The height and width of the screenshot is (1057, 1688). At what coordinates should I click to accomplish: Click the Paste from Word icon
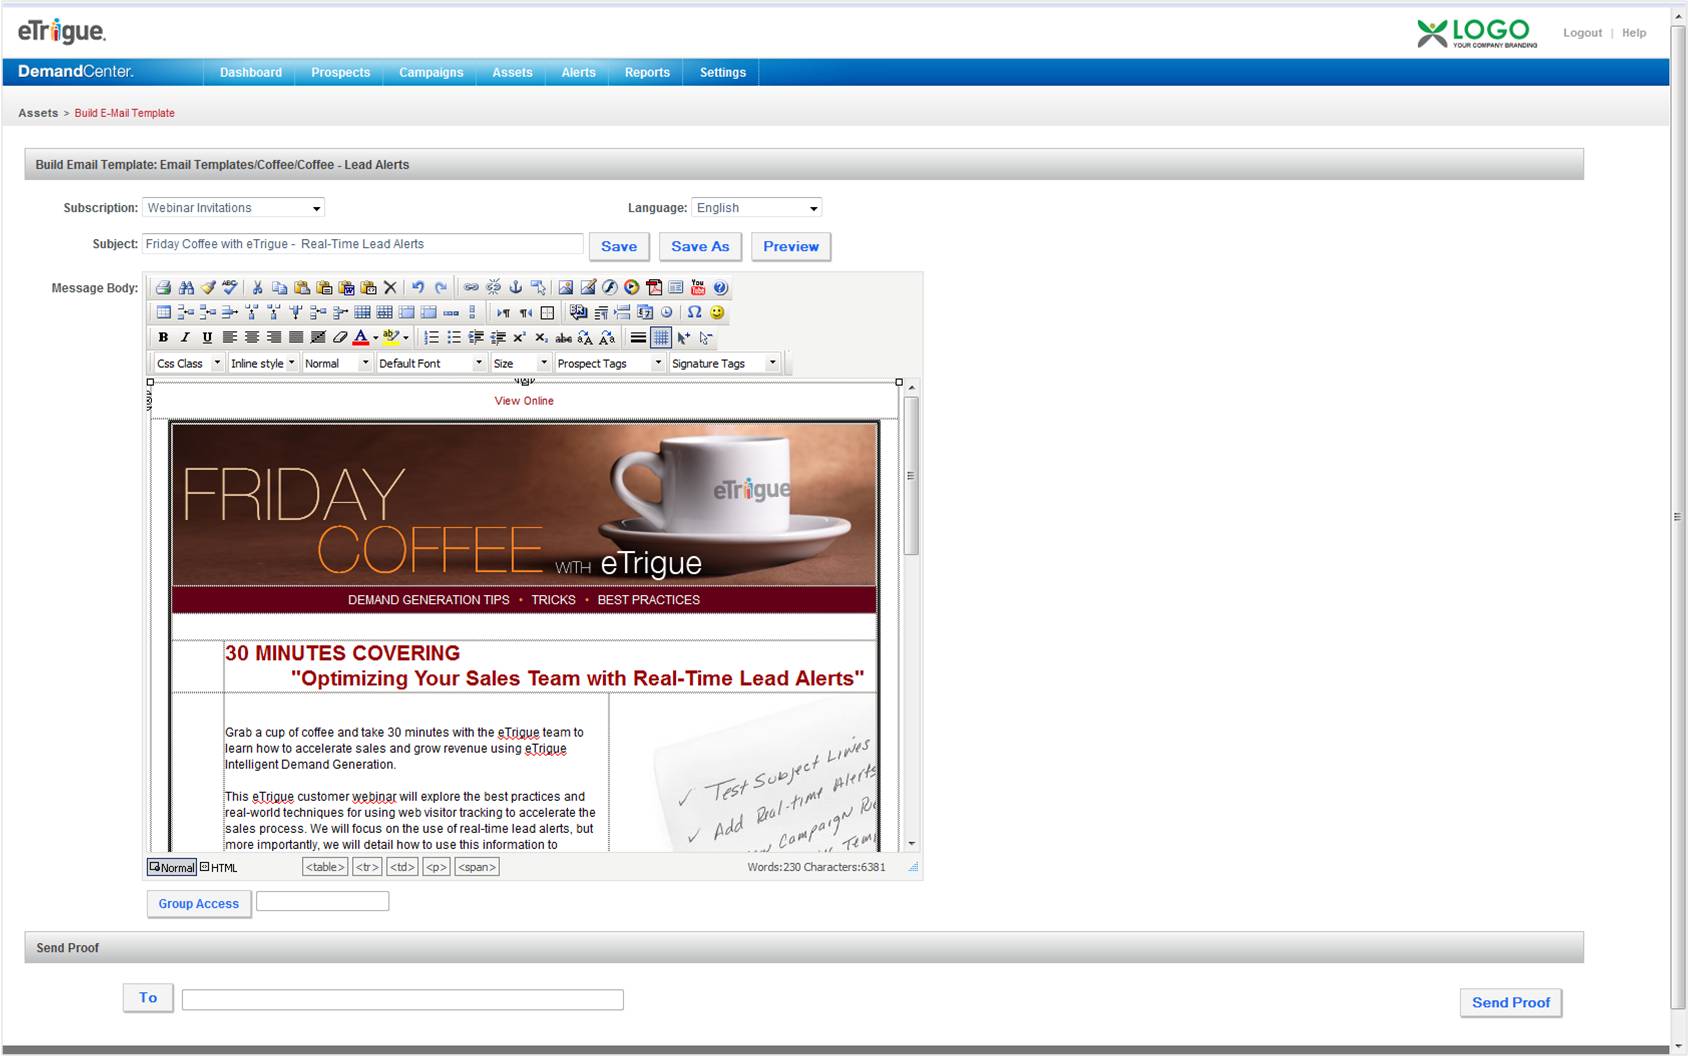(346, 288)
